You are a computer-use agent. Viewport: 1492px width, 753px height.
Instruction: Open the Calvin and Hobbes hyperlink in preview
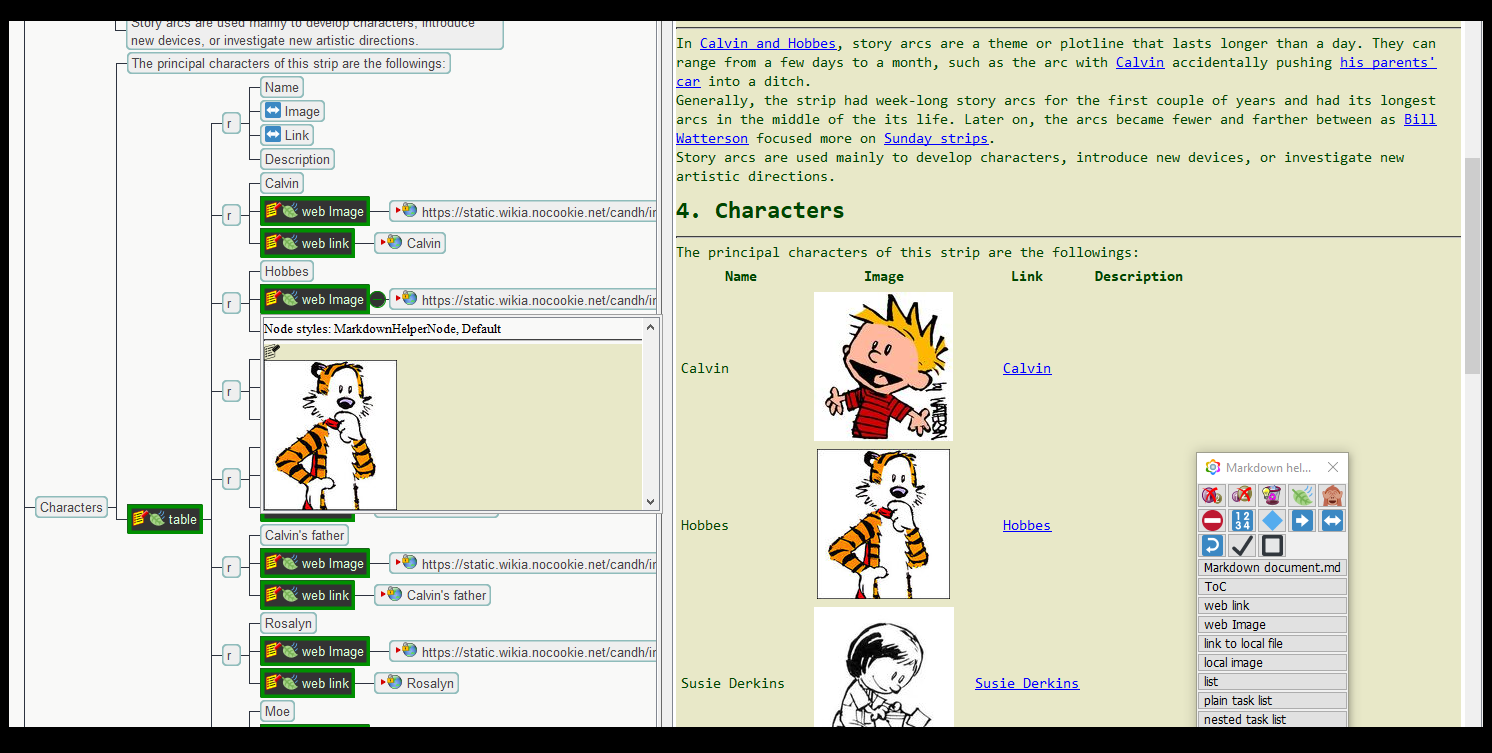click(768, 43)
